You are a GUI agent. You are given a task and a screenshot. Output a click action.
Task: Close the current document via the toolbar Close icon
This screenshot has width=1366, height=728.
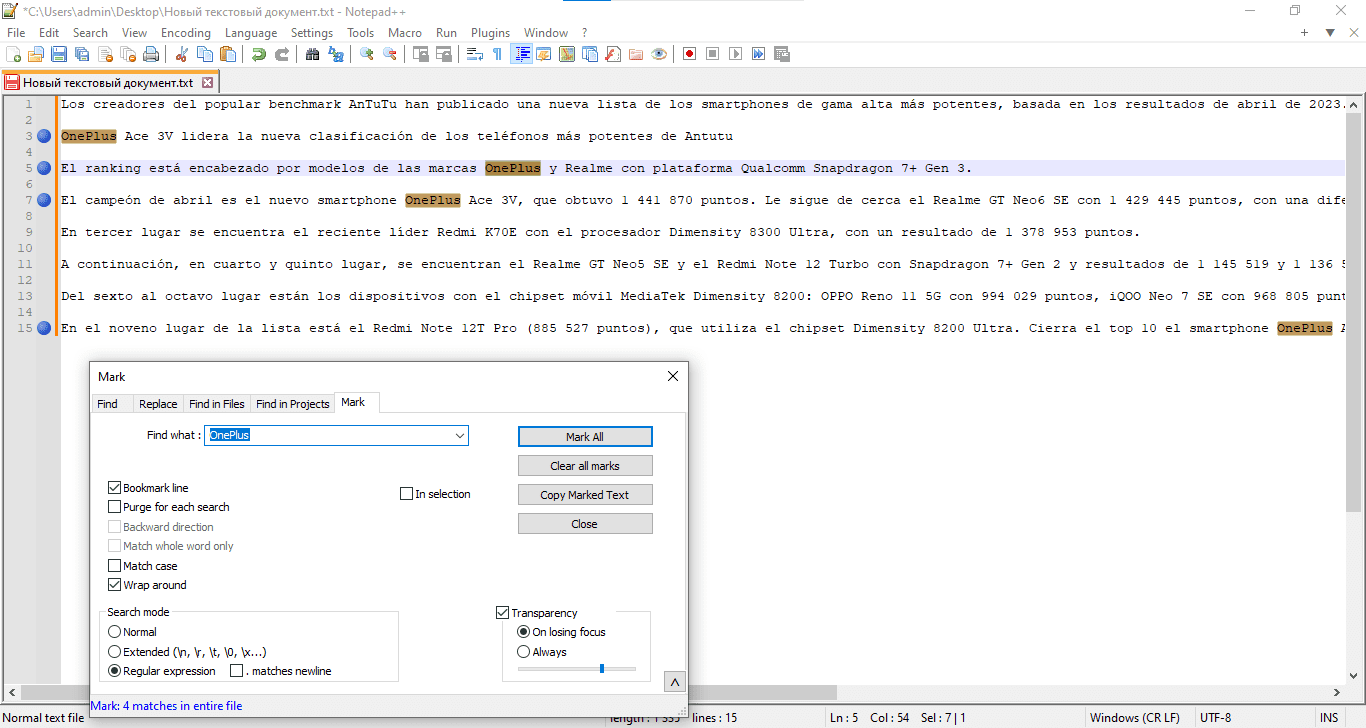pyautogui.click(x=104, y=54)
